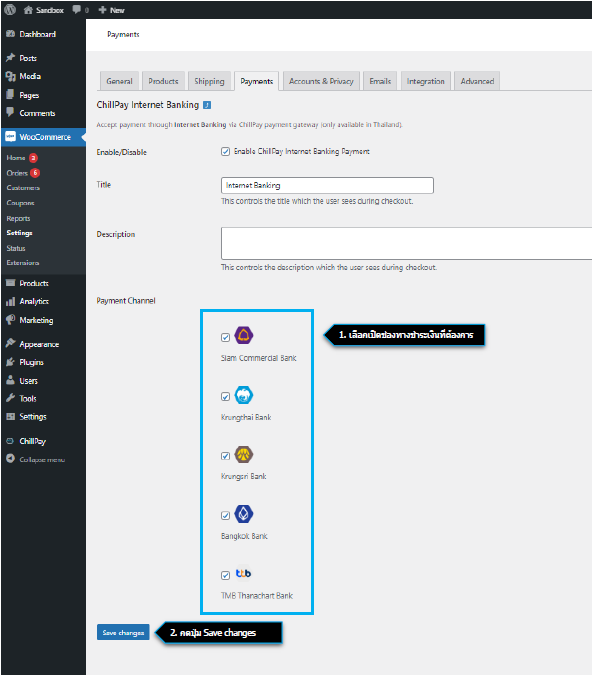Switch to the Integration tab
This screenshot has width=593, height=678.
(426, 81)
